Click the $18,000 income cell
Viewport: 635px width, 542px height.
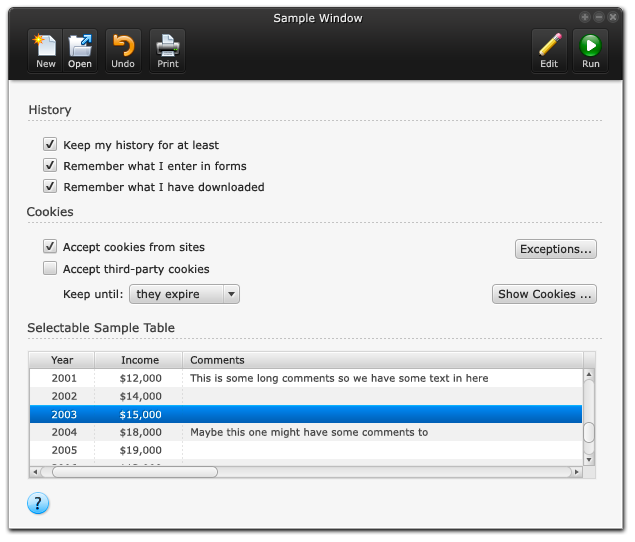pos(141,432)
